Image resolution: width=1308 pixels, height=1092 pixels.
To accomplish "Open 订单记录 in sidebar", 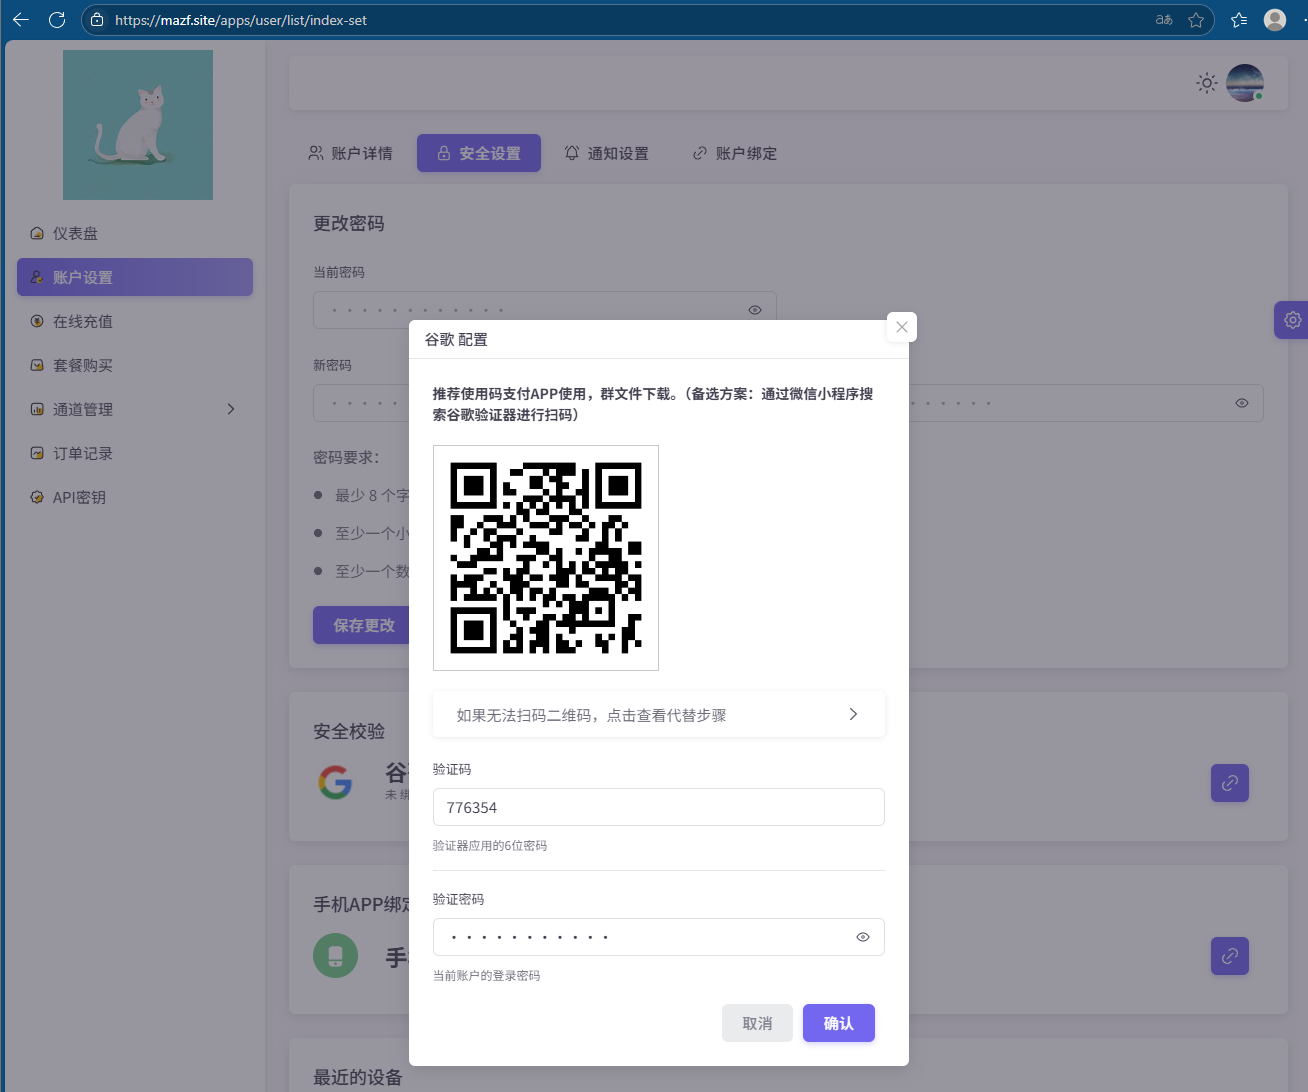I will pos(135,453).
